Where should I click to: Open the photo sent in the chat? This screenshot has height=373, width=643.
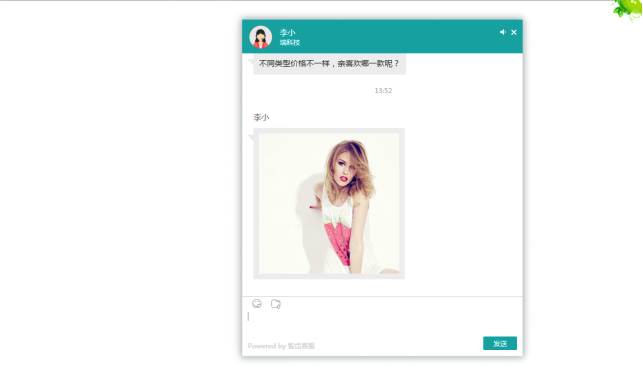tap(329, 203)
